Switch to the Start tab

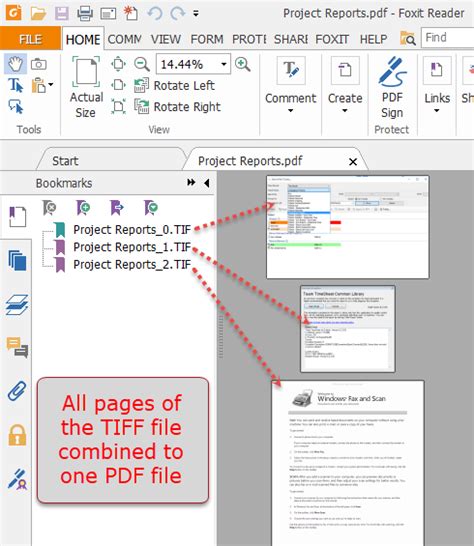[x=65, y=161]
